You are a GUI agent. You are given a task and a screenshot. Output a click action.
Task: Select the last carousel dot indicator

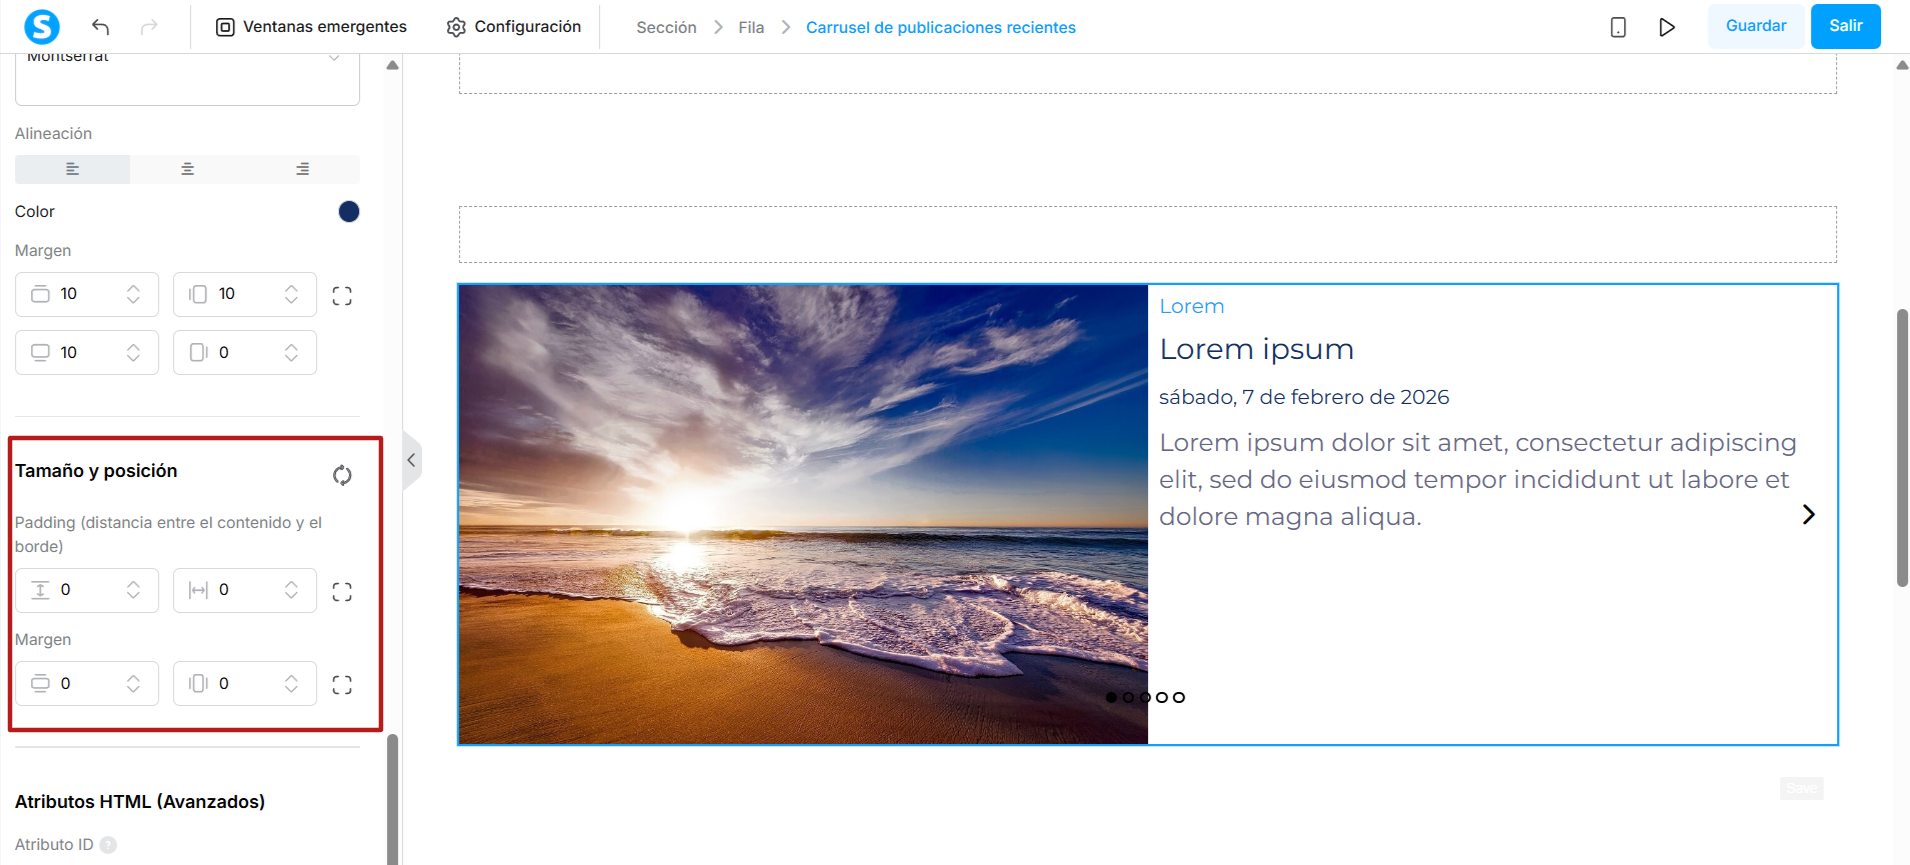pos(1179,697)
